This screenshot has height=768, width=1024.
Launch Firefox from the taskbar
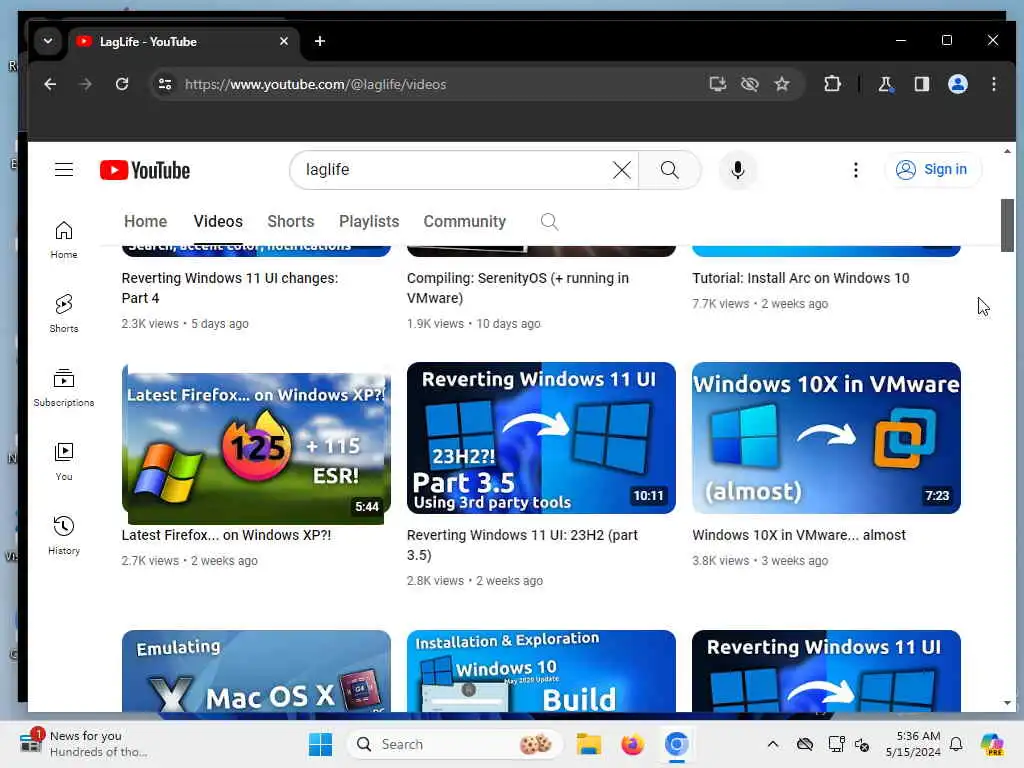632,744
